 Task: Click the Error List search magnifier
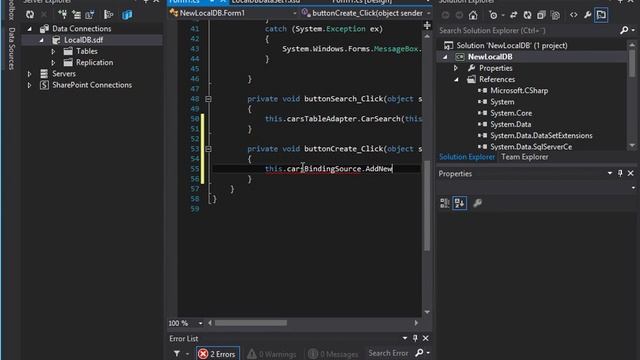pos(419,353)
